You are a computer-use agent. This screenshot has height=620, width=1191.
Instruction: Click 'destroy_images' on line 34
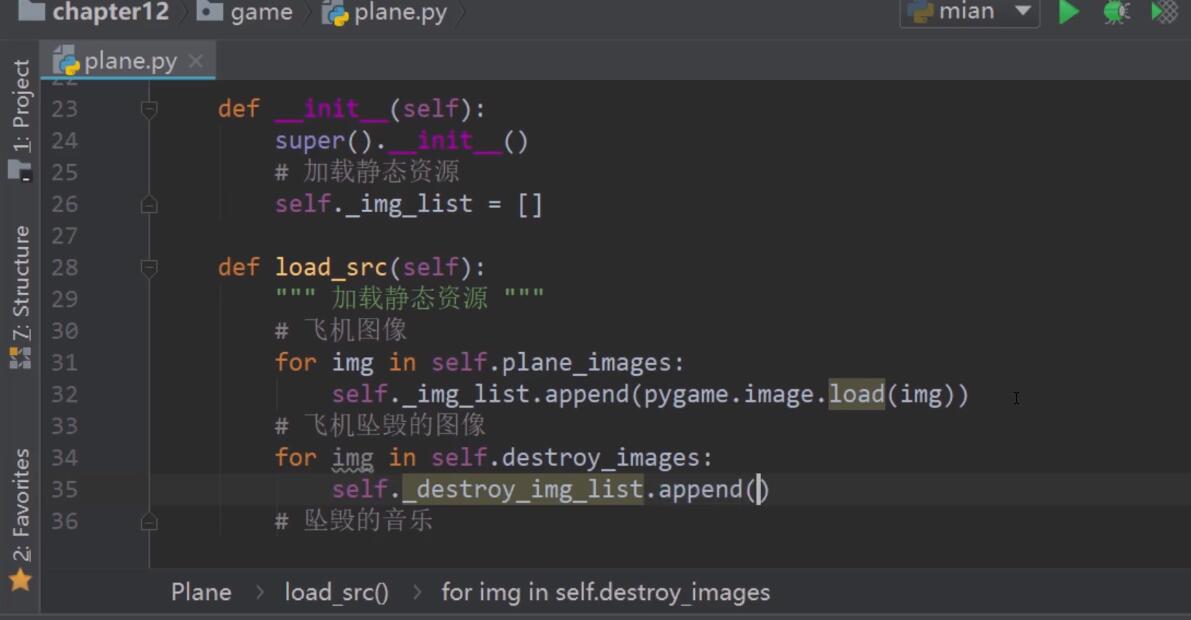[601, 457]
